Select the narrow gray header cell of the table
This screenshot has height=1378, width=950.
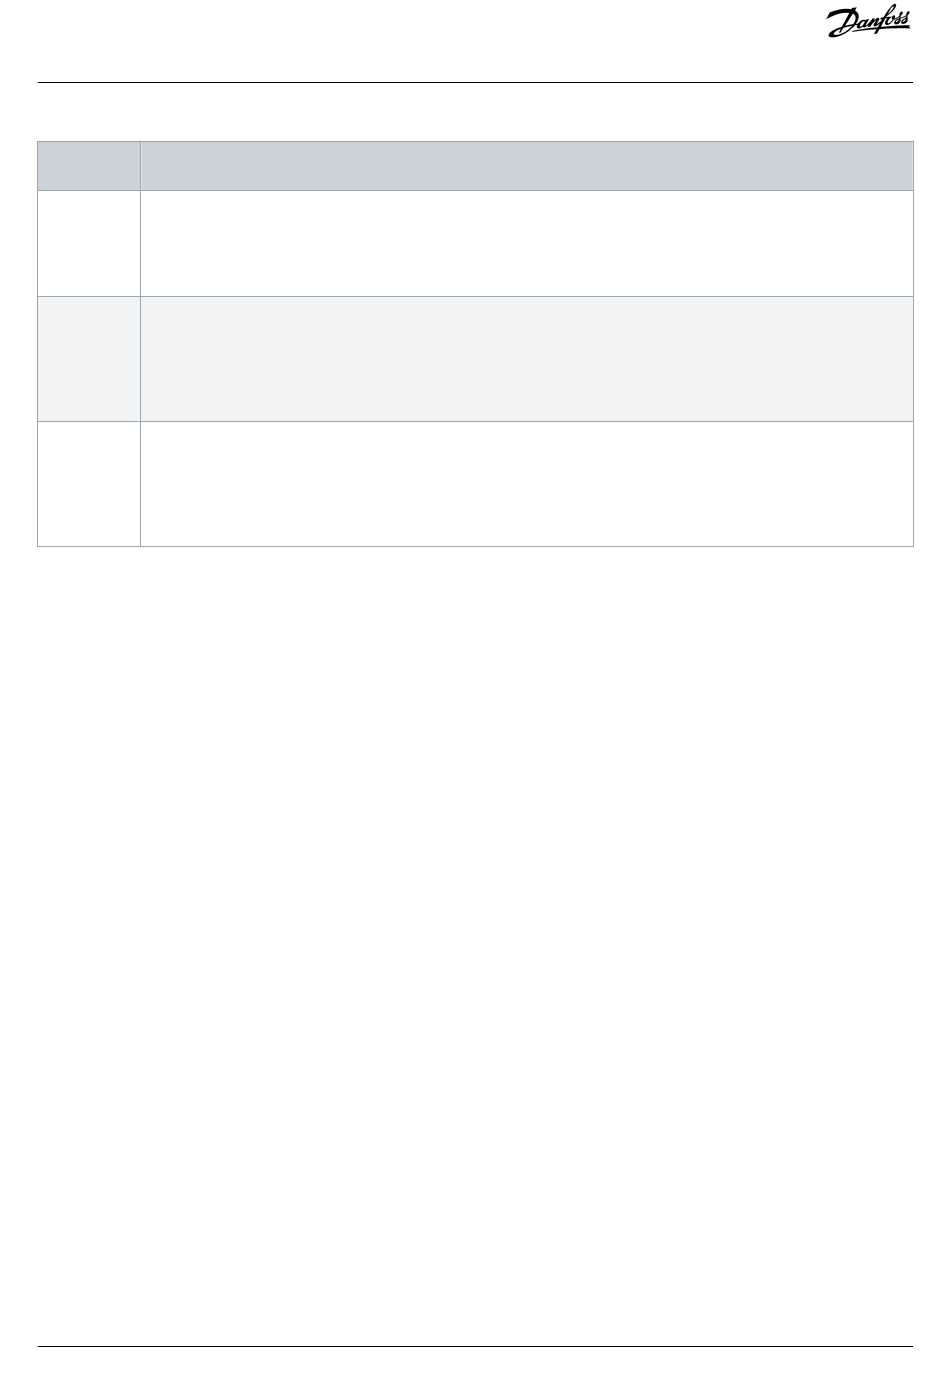pos(89,166)
